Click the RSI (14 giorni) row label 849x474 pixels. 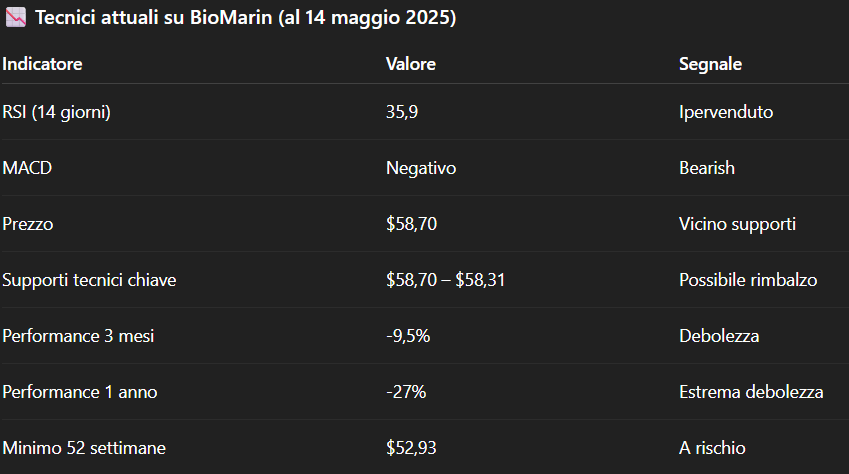[56, 112]
